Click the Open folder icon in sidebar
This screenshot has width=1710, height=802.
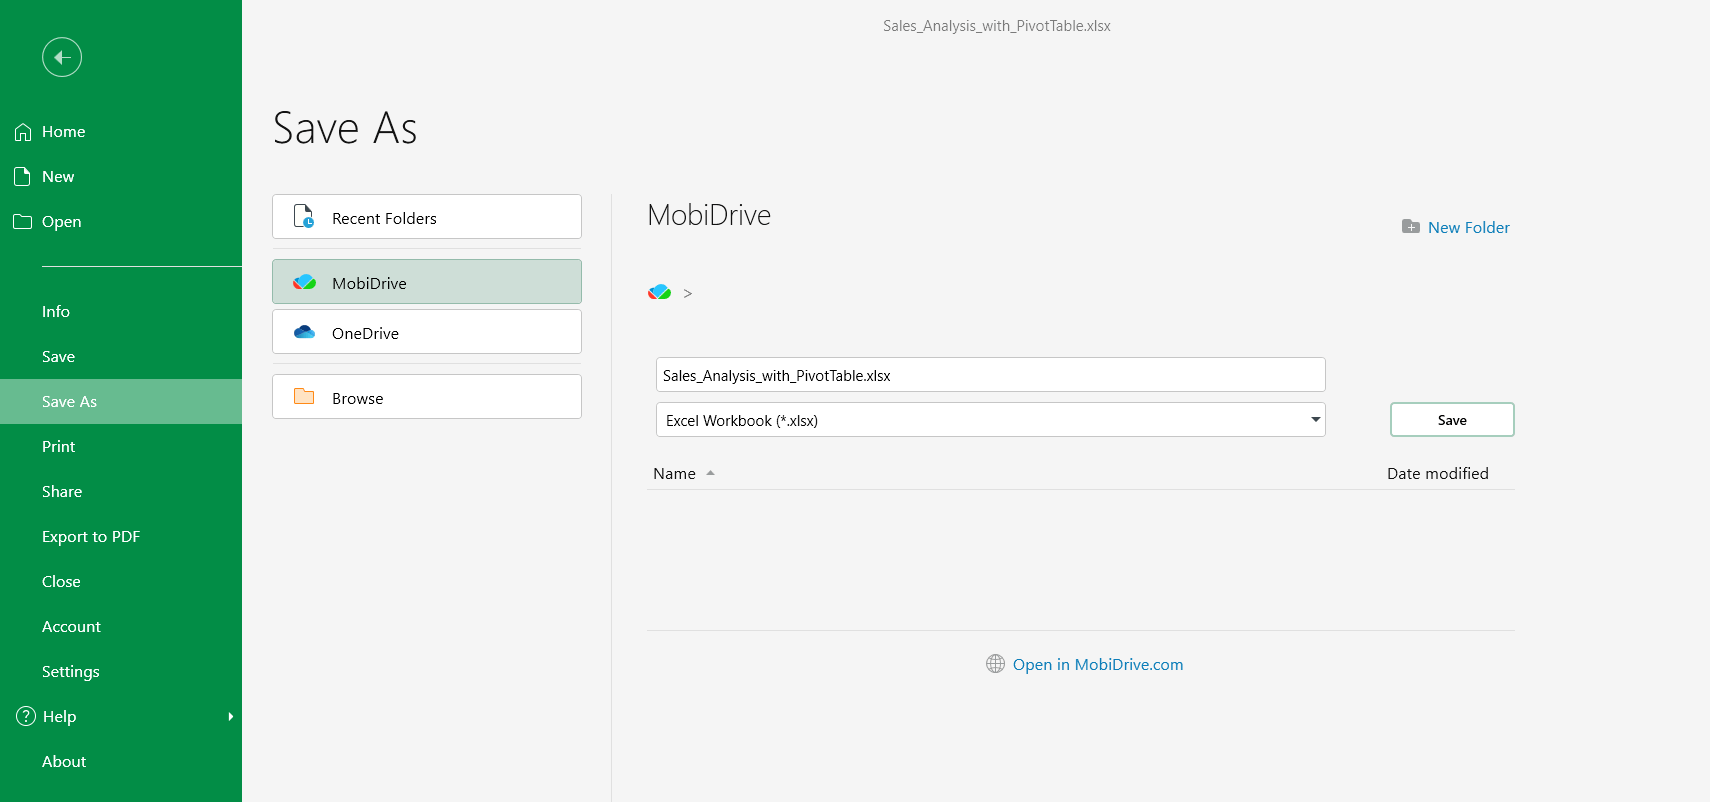[23, 222]
